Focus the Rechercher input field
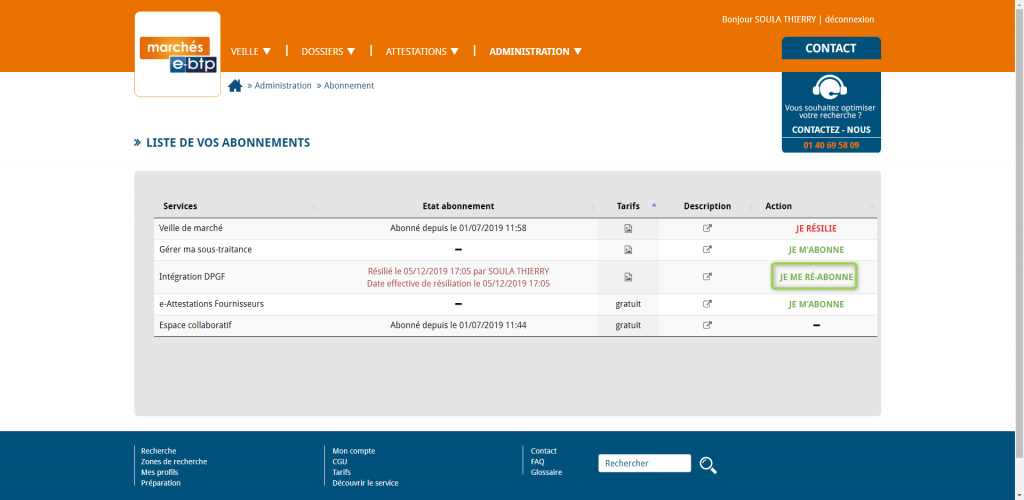1024x500 pixels. point(645,463)
